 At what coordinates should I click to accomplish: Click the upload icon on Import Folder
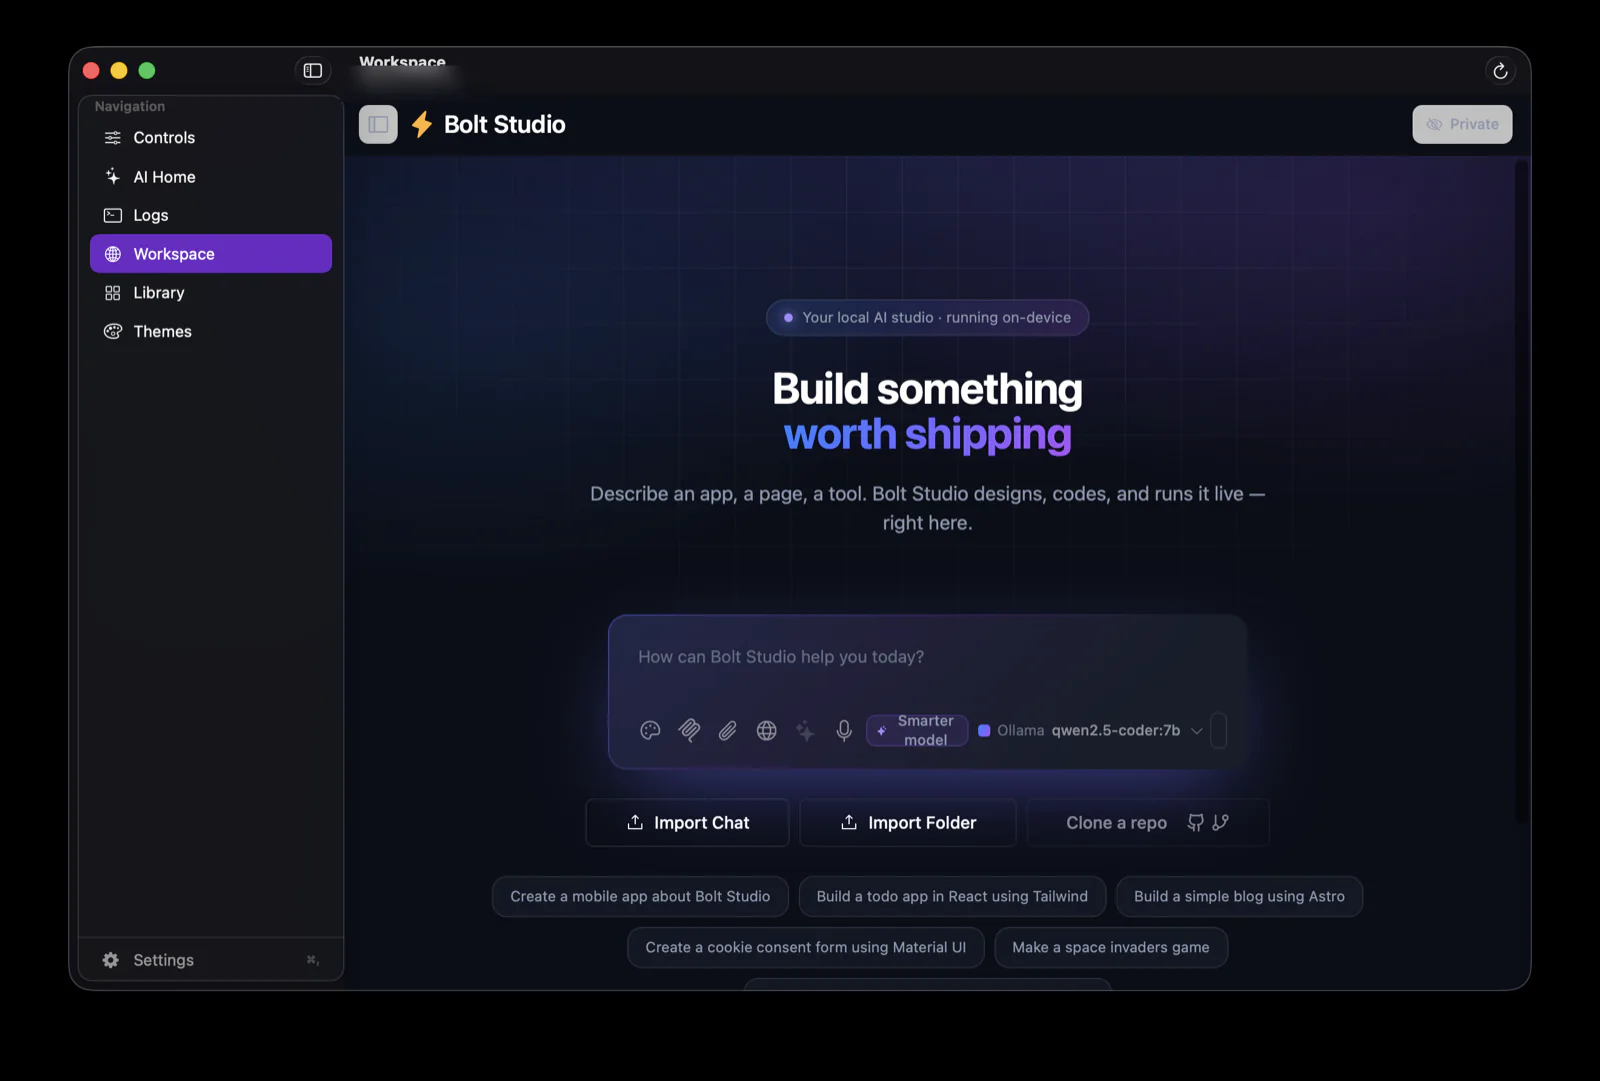coord(849,822)
